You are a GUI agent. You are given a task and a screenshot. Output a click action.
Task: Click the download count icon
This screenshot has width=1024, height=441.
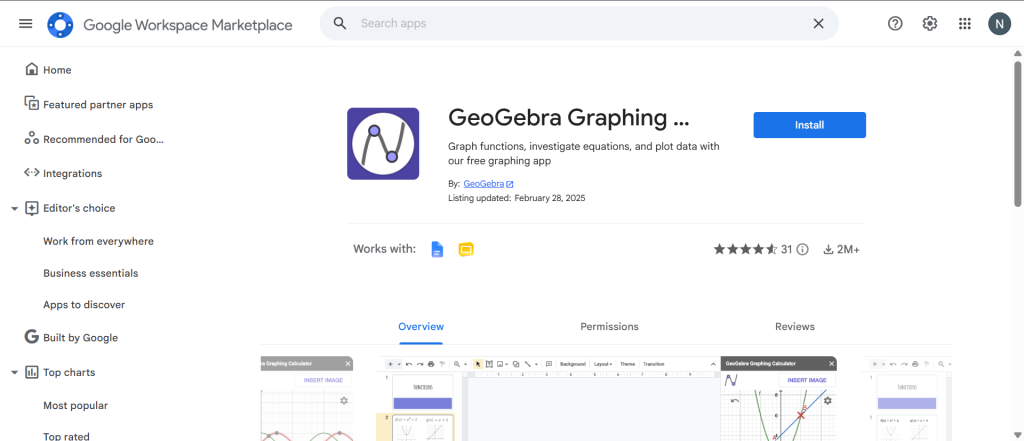coord(828,249)
